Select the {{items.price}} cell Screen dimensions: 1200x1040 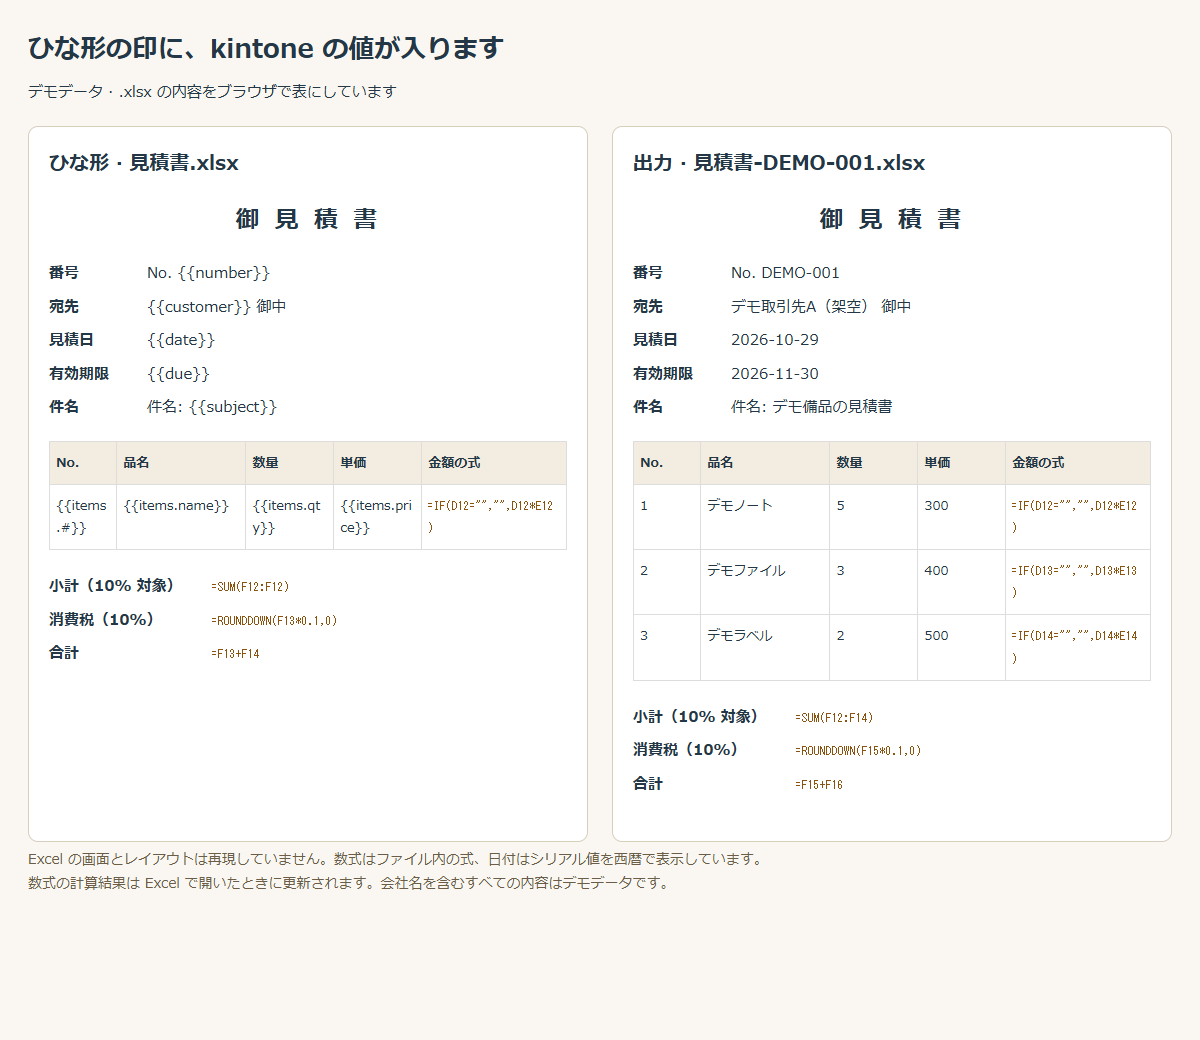378,517
